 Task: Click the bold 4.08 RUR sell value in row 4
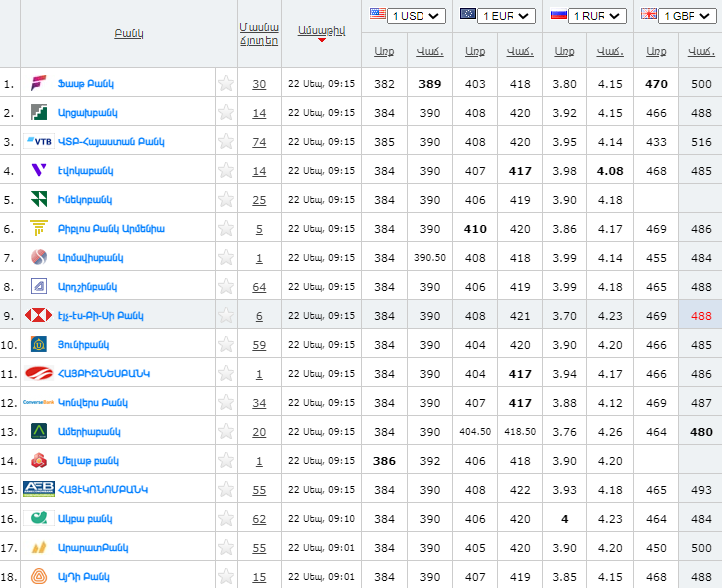[610, 171]
